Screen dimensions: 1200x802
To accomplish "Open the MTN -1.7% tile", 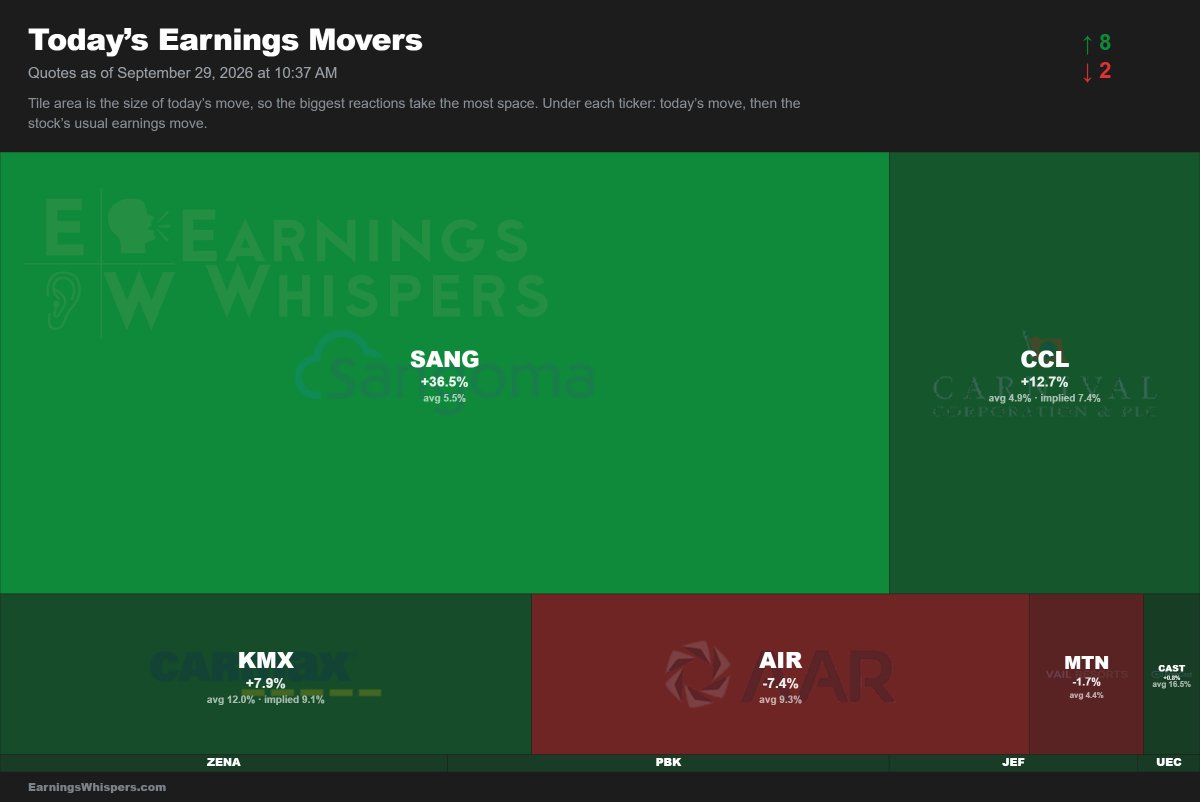I will (x=1086, y=674).
